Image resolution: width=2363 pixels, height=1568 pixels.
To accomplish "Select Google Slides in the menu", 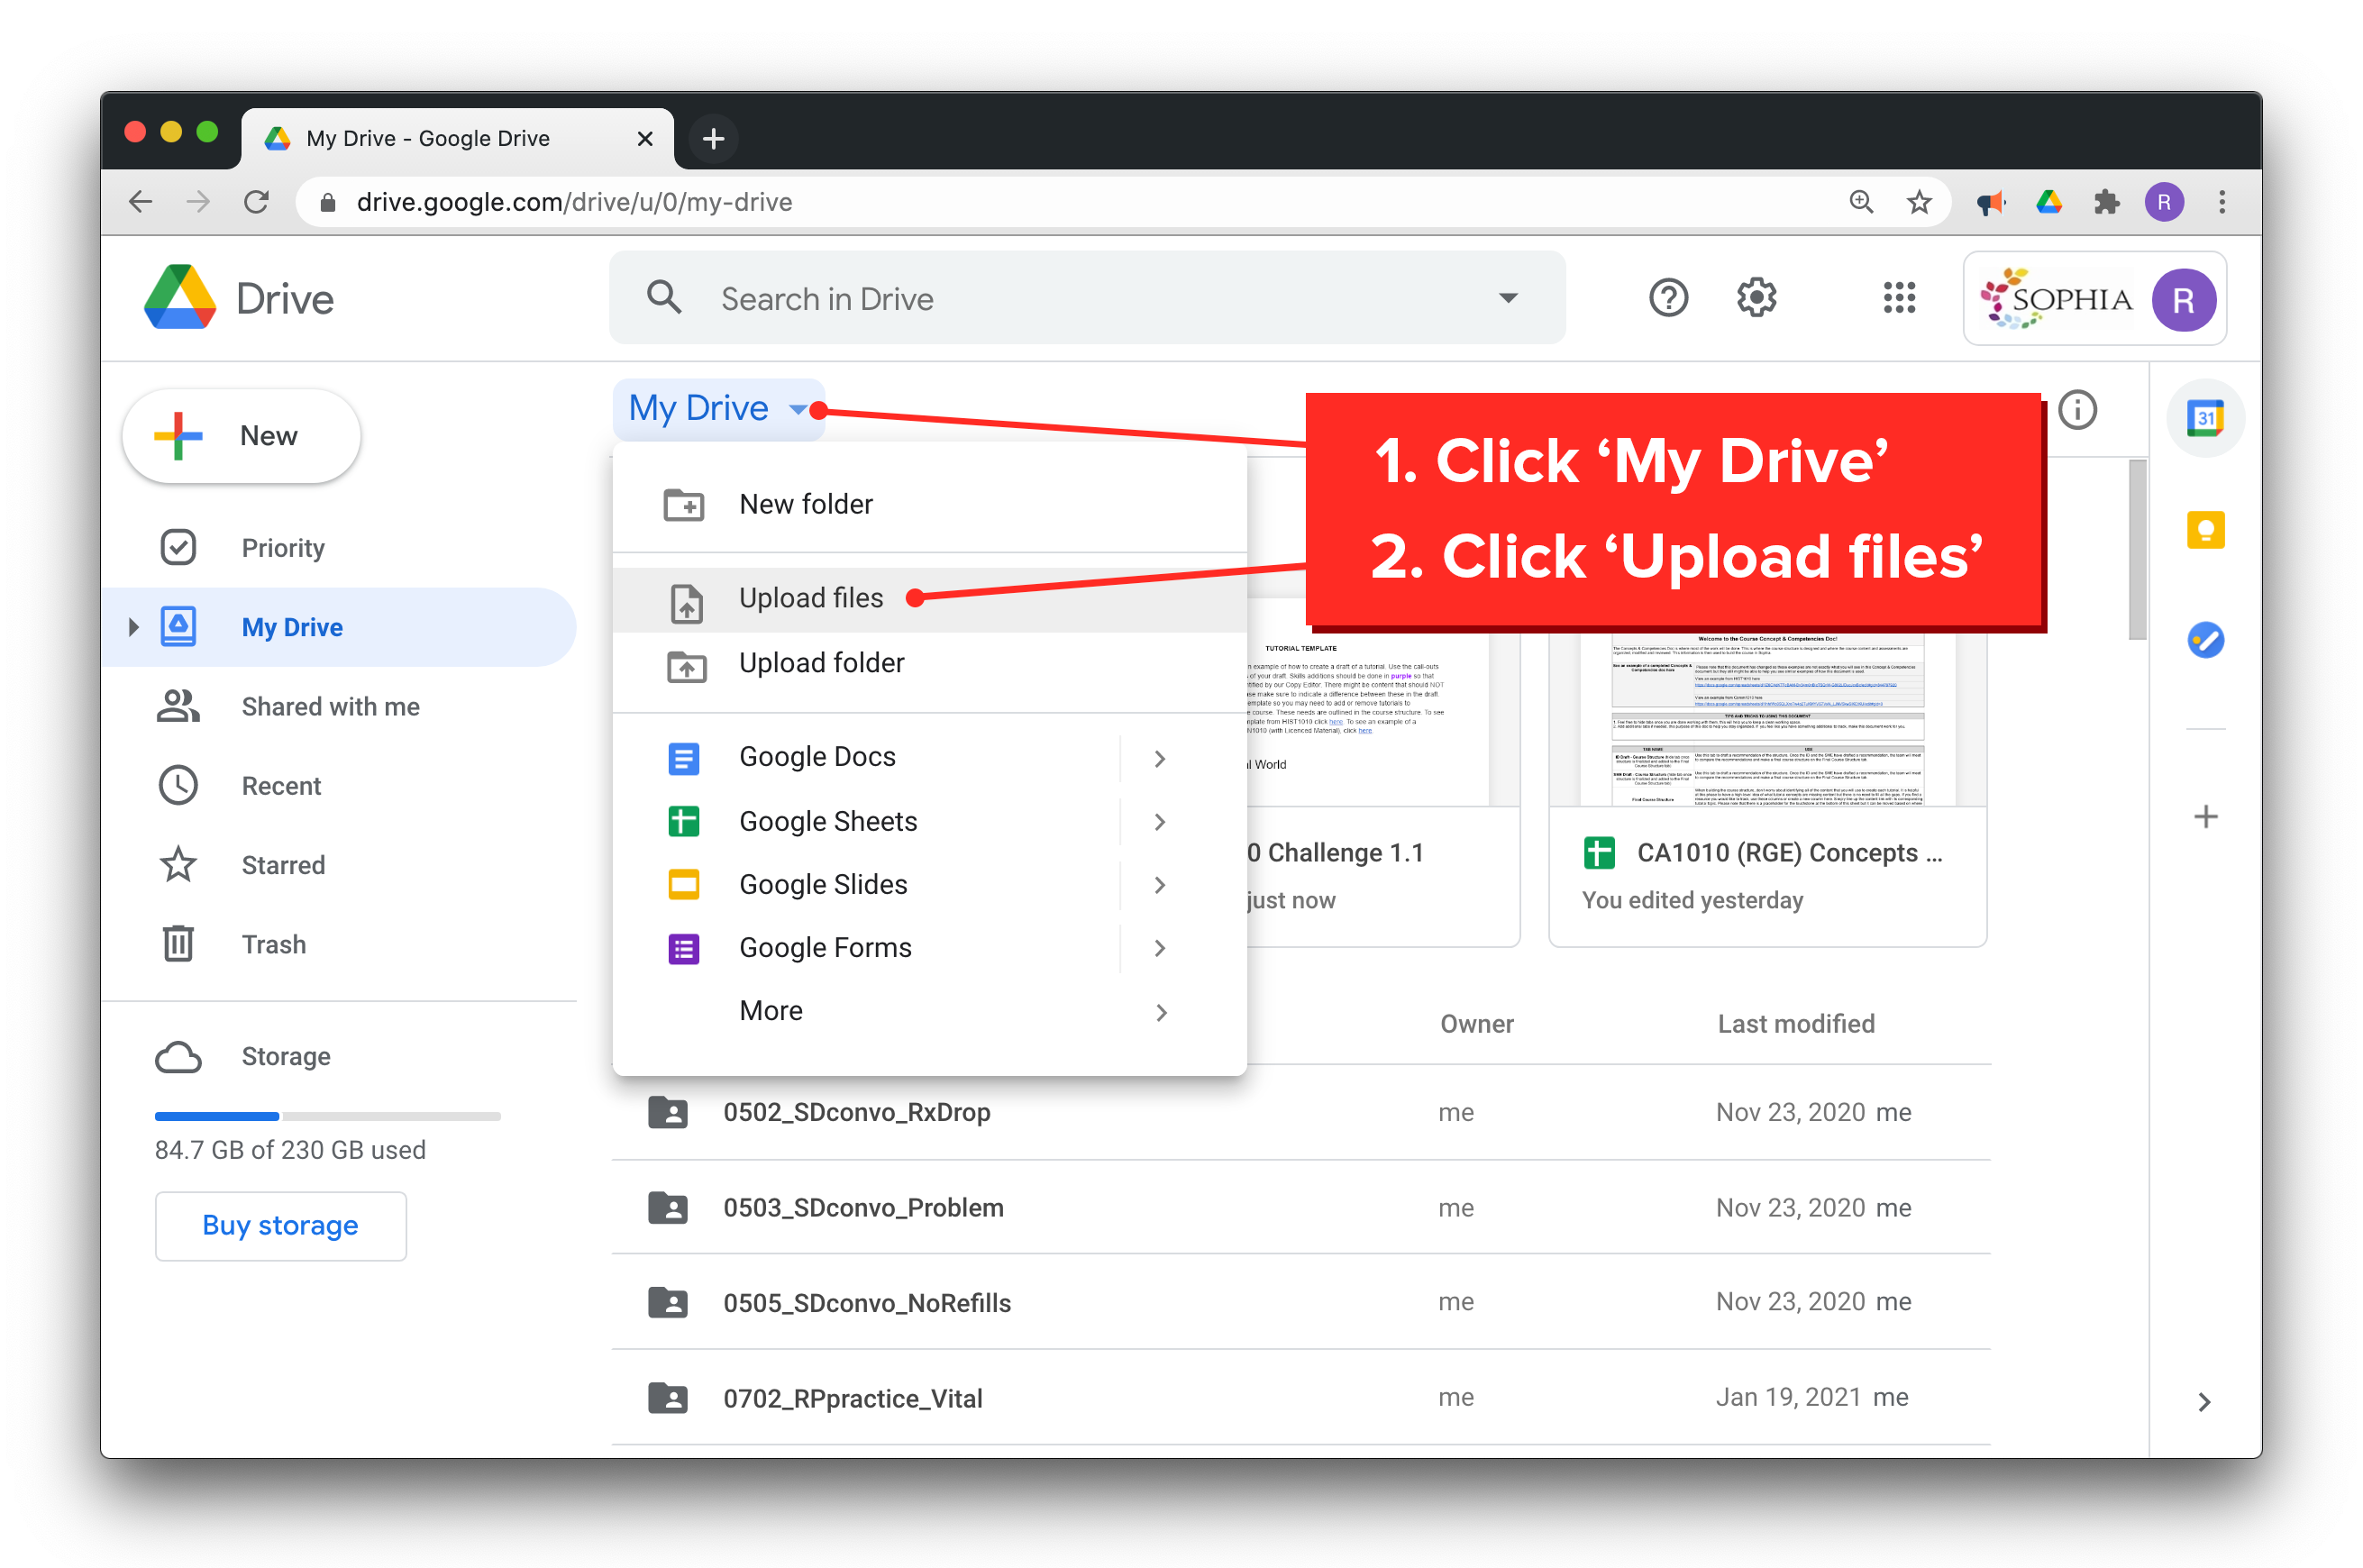I will pos(929,884).
